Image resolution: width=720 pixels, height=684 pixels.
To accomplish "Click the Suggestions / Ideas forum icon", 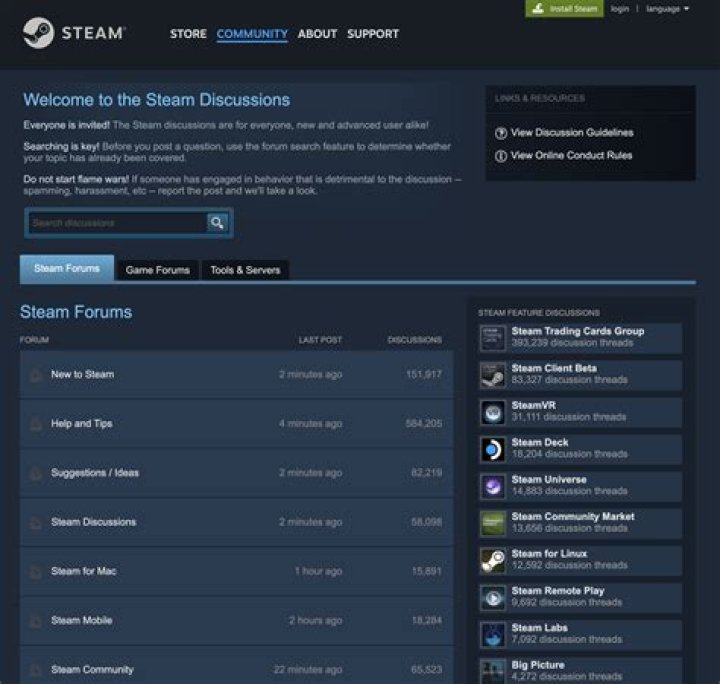I will (36, 473).
